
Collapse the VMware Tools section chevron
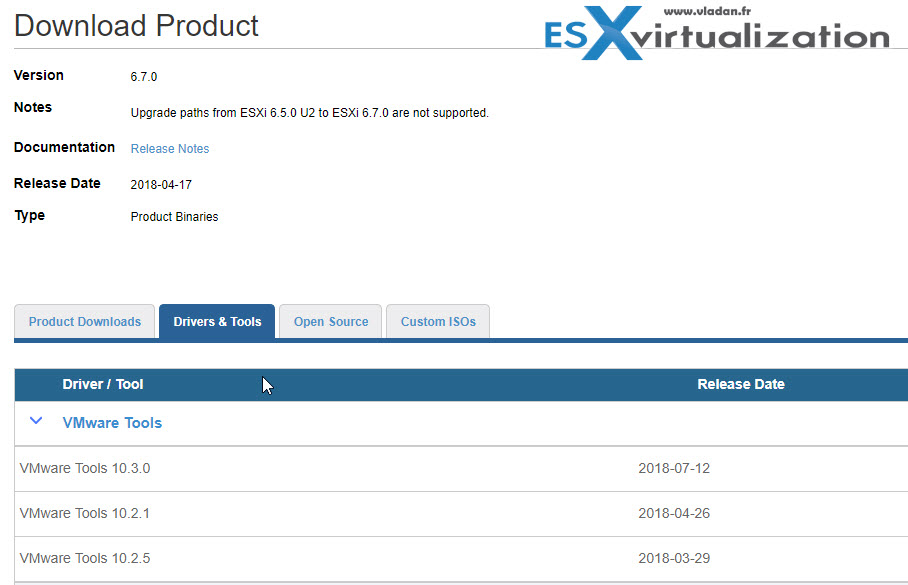click(x=36, y=421)
